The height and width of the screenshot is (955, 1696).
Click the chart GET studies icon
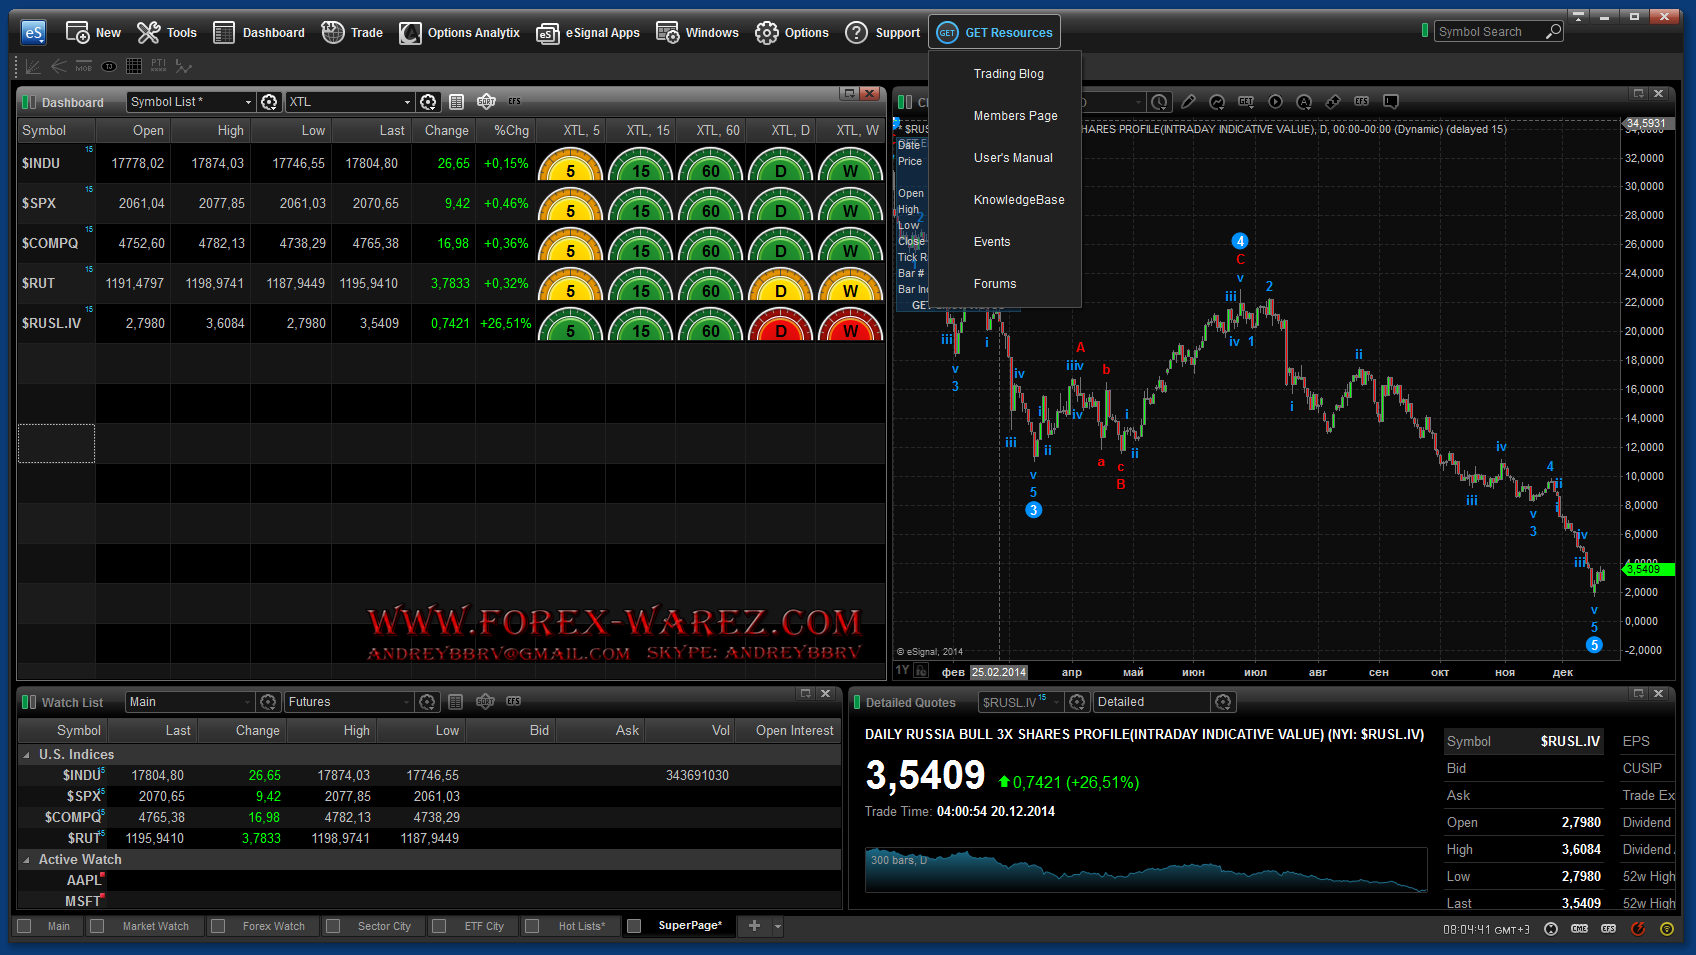tap(1246, 102)
